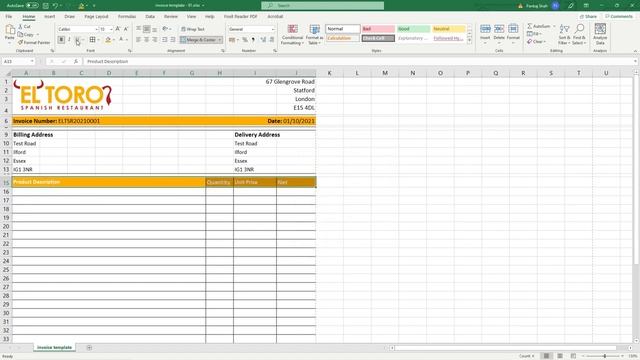Viewport: 640px width, 360px height.
Task: Click the AutoSum sigma button
Action: (x=539, y=26)
